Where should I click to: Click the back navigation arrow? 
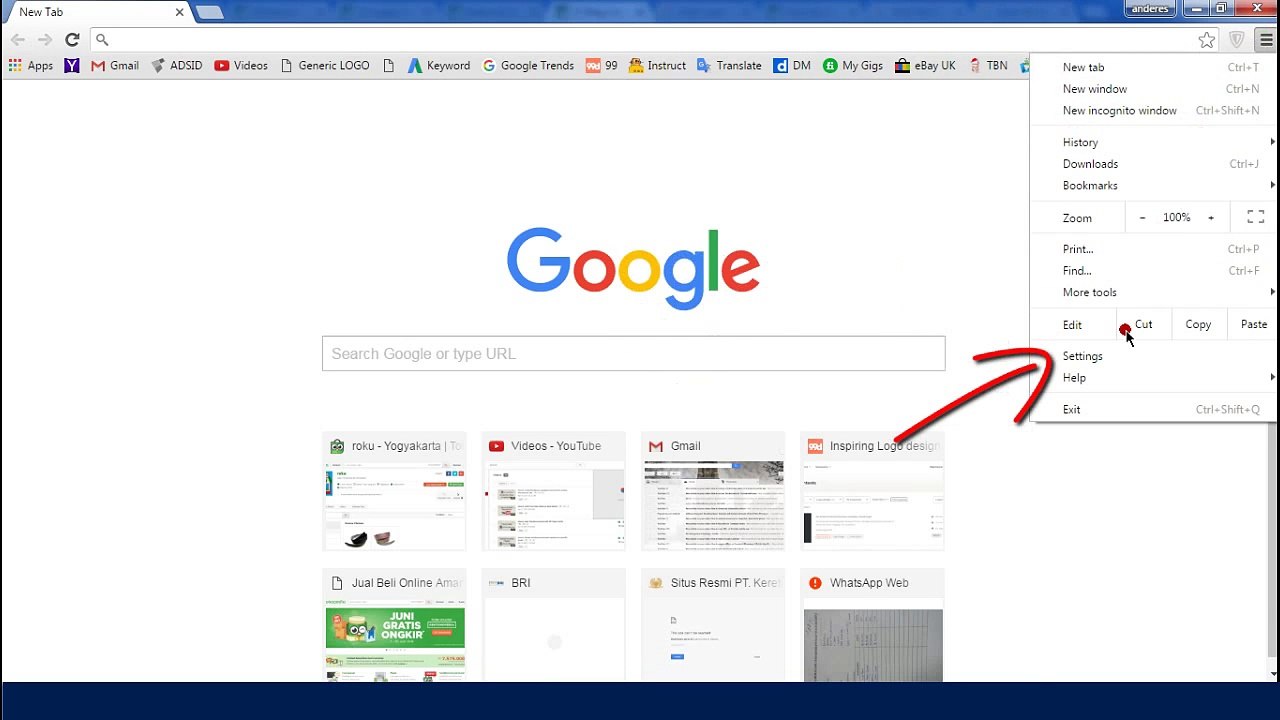pos(18,40)
